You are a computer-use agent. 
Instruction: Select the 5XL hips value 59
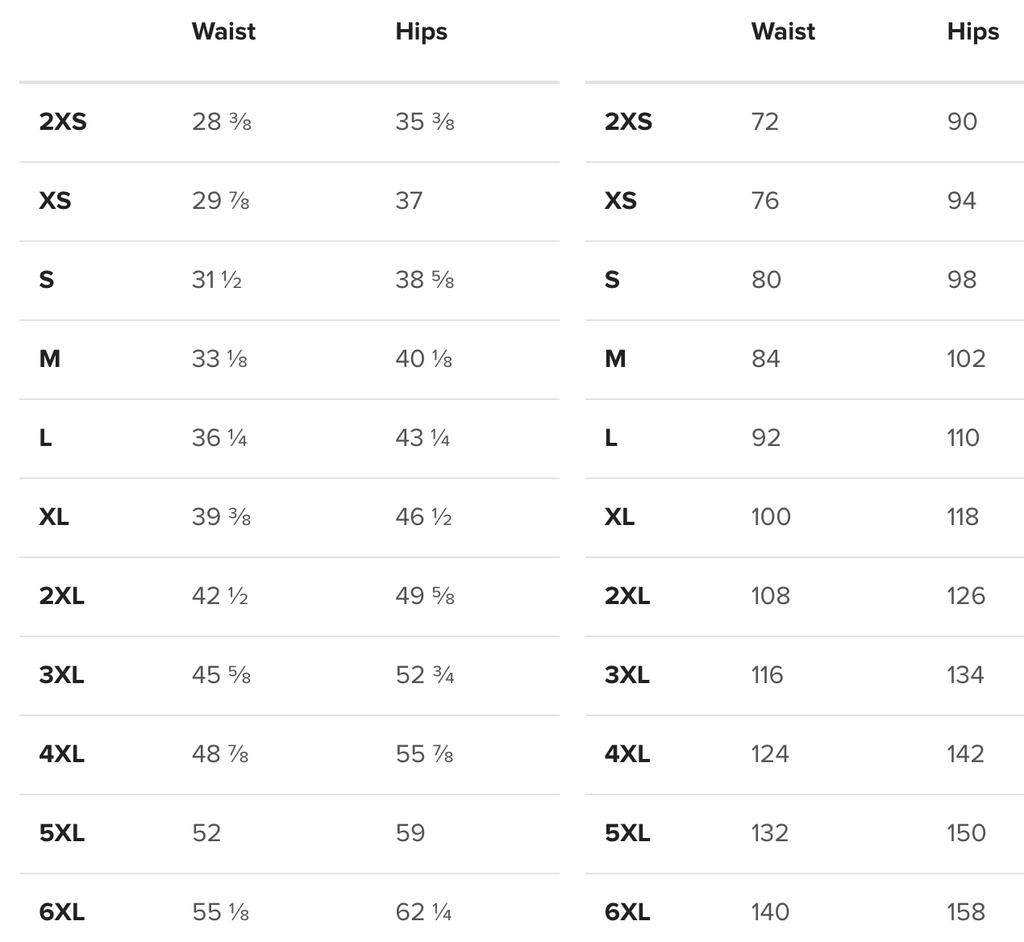[x=410, y=833]
